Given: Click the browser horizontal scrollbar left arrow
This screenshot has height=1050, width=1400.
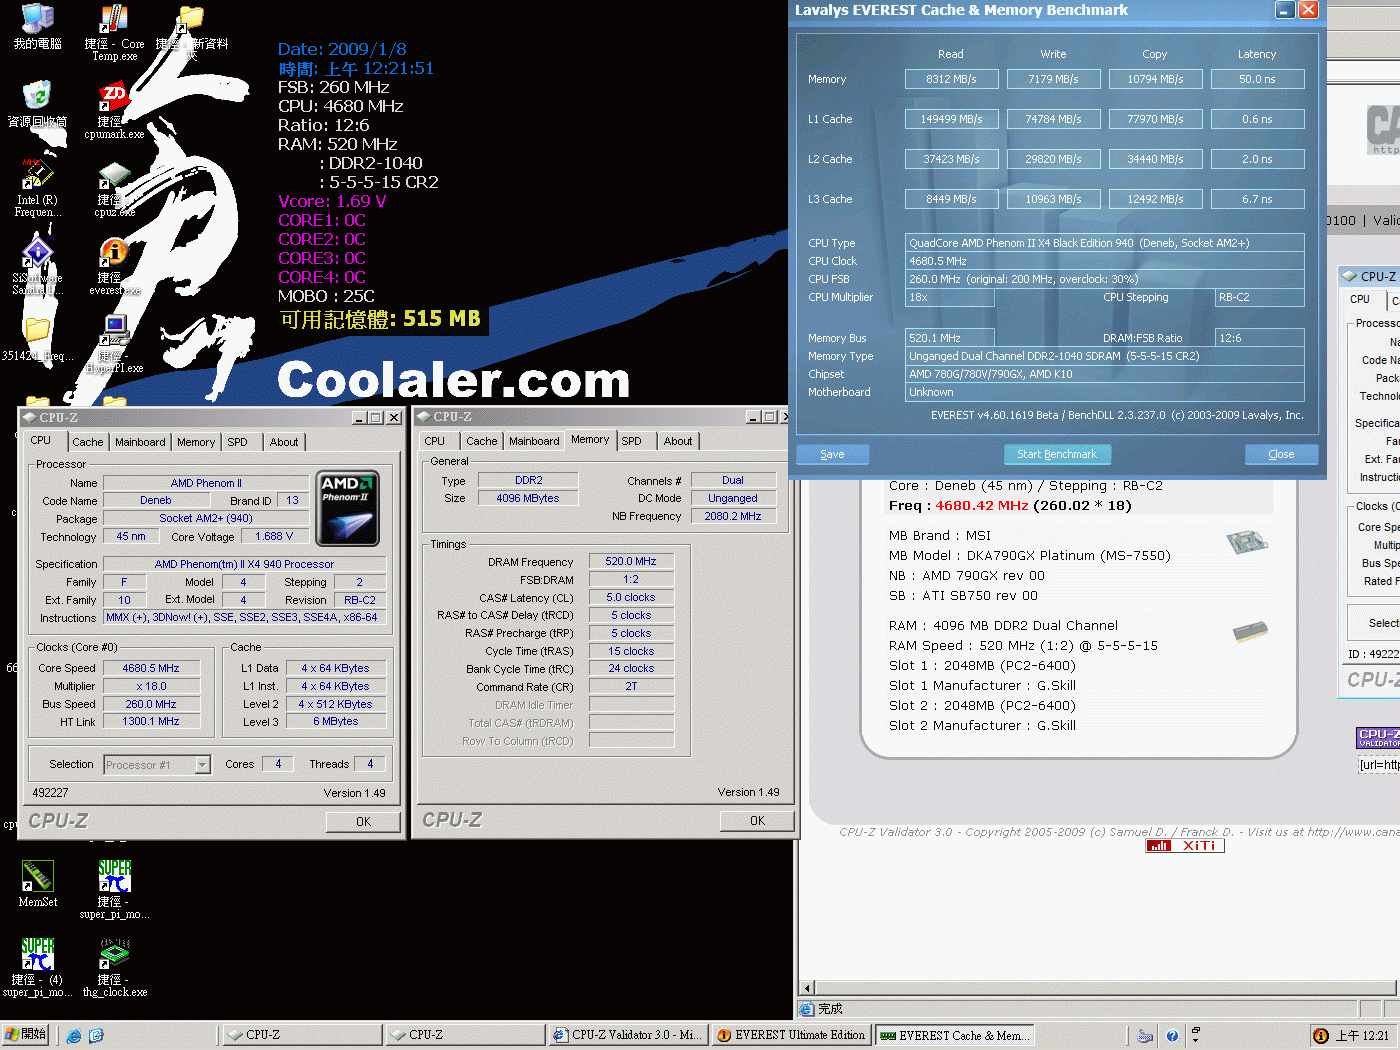Looking at the screenshot, I should tap(808, 988).
